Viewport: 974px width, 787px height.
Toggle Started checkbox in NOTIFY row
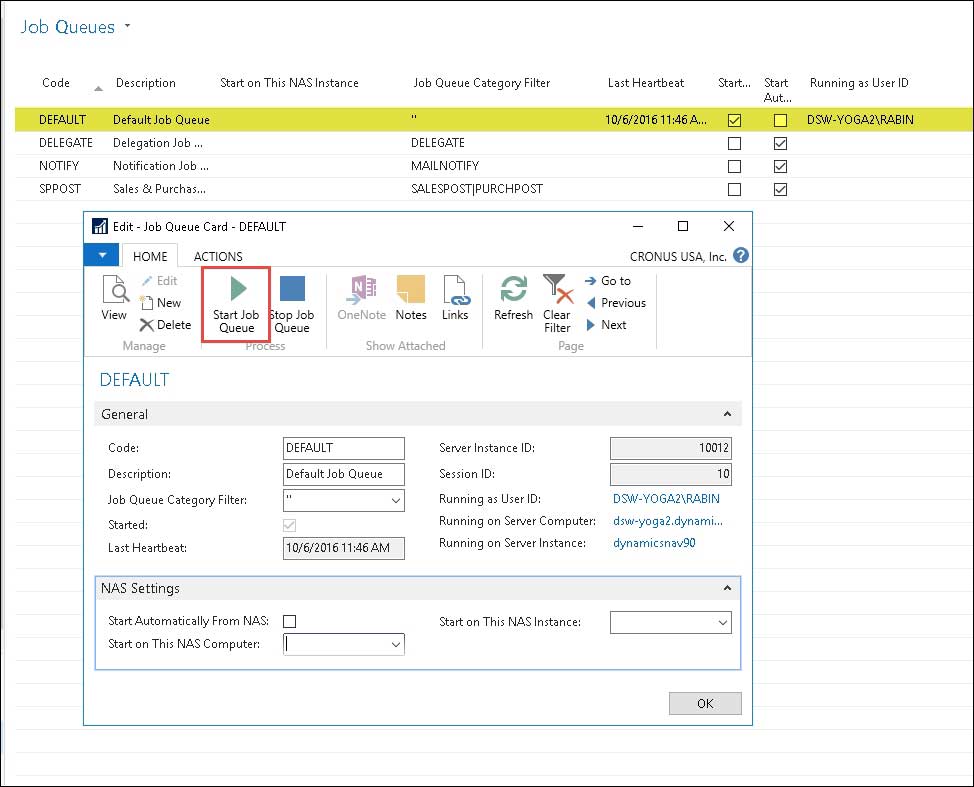click(735, 166)
